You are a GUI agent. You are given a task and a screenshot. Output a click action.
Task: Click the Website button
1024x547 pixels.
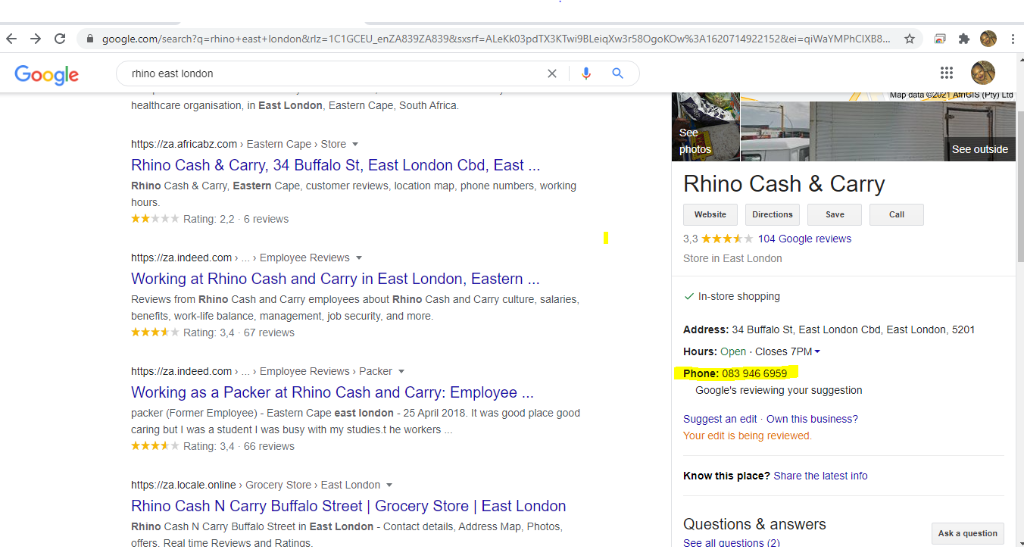click(710, 215)
